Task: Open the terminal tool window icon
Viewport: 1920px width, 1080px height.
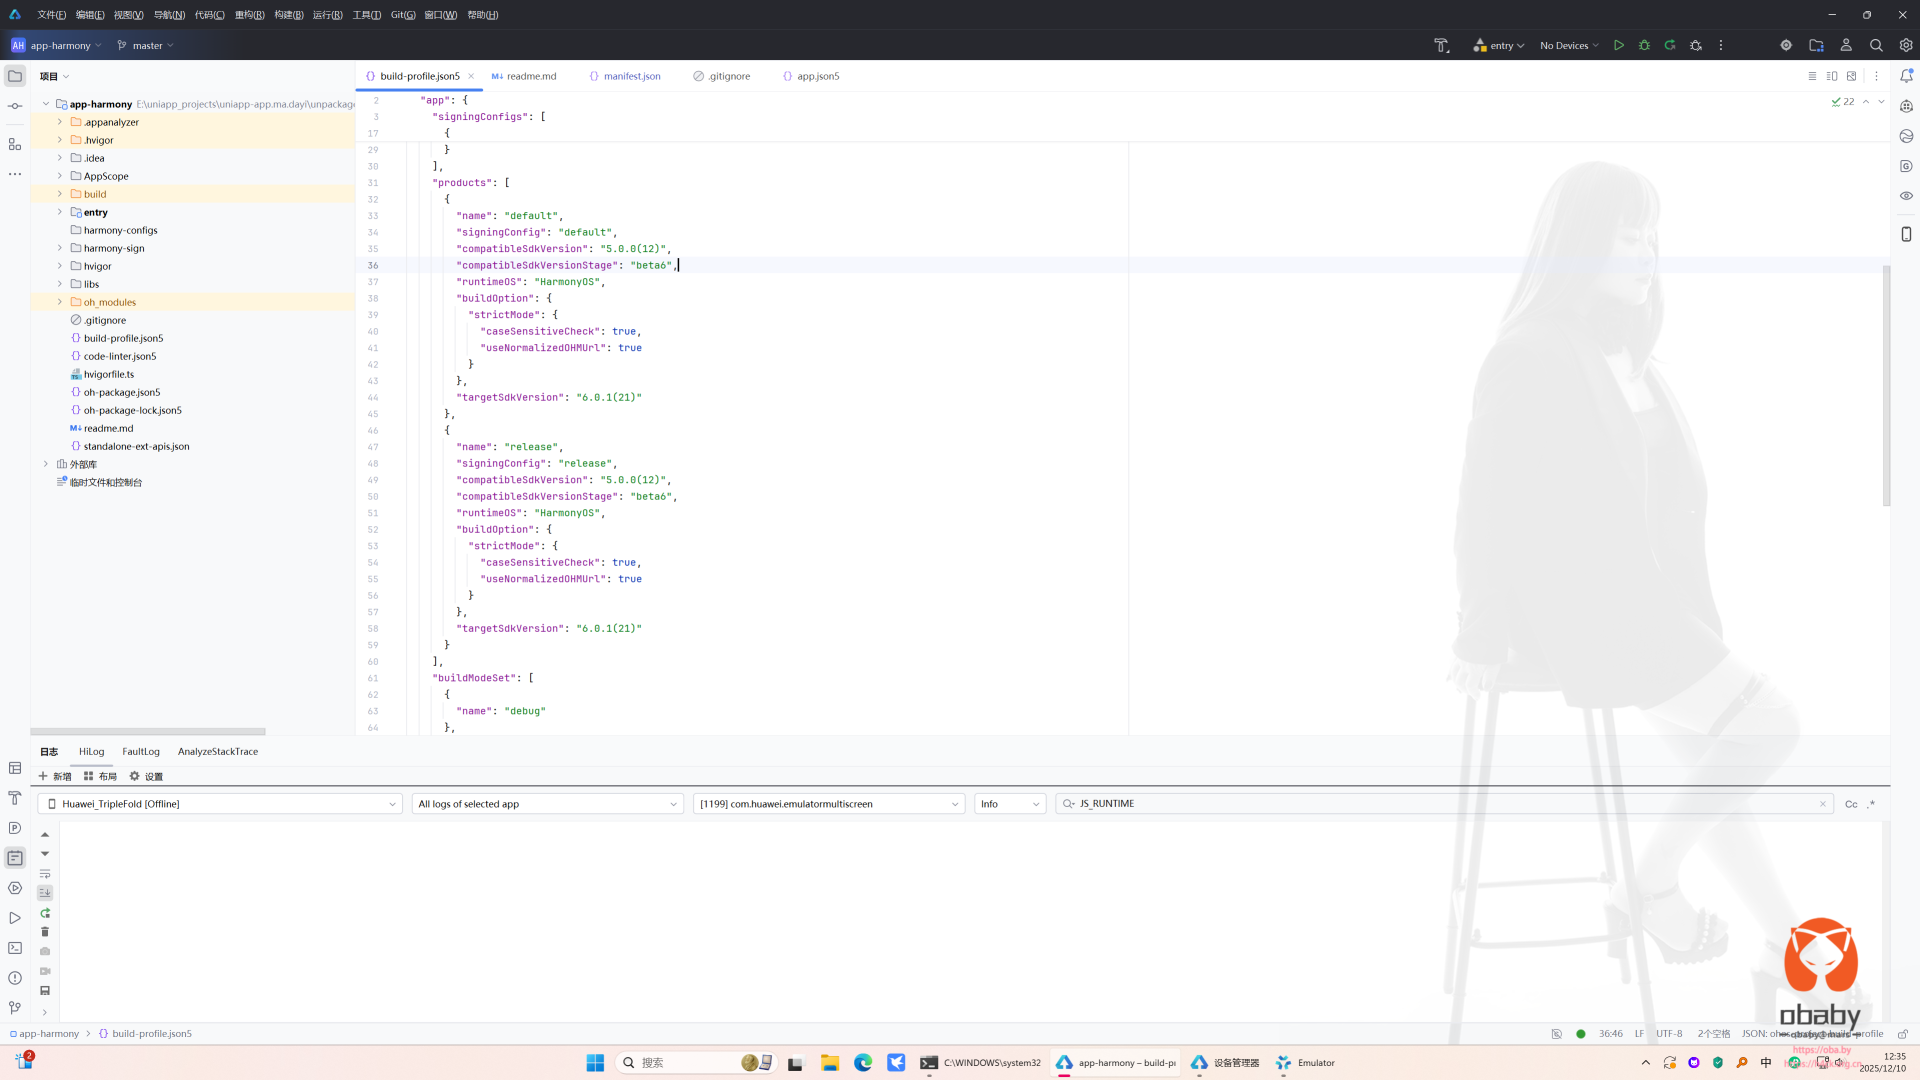Action: 15,948
